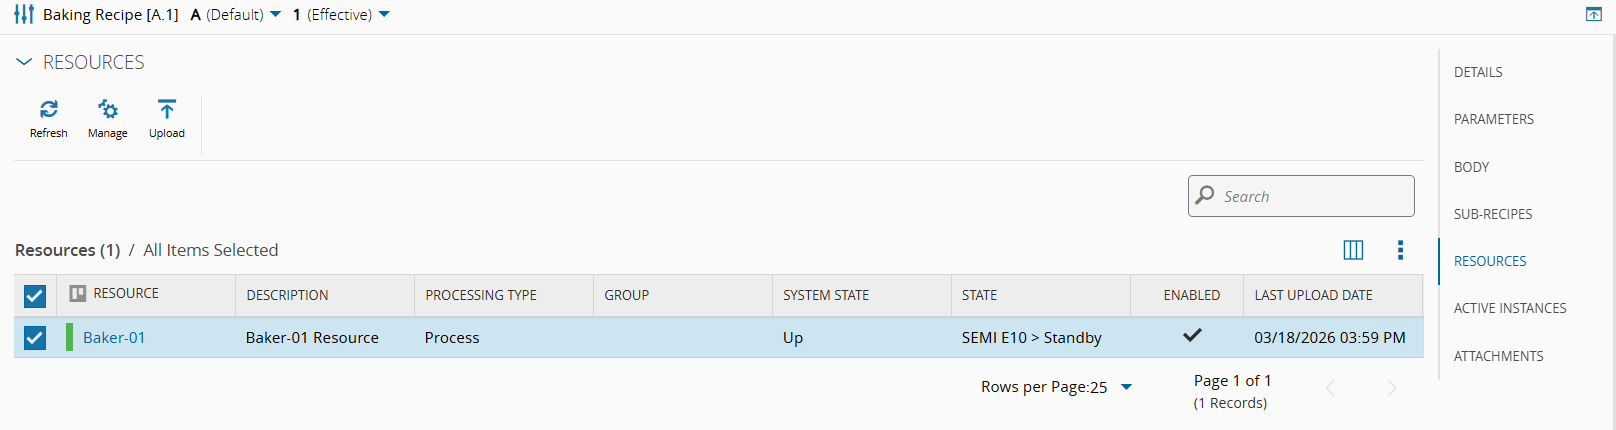Collapse the RESOURCES section chevron

[x=24, y=62]
